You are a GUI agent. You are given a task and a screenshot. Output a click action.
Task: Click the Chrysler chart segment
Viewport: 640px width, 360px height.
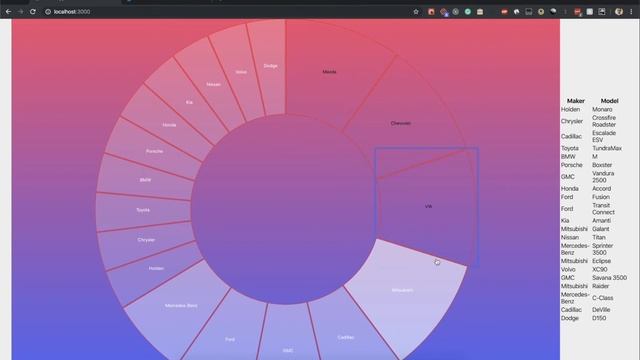[146, 240]
